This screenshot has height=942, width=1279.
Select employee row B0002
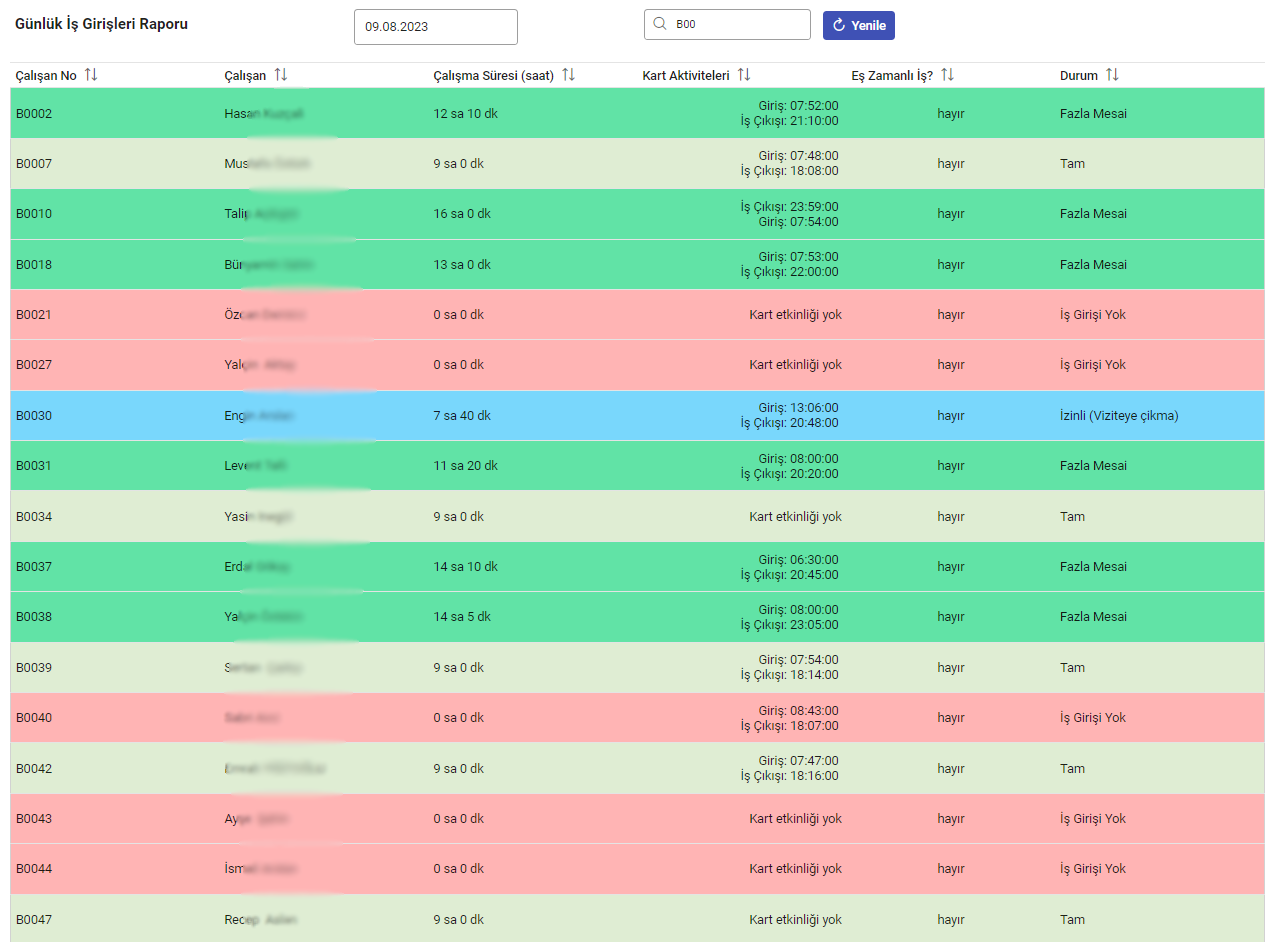[34, 114]
